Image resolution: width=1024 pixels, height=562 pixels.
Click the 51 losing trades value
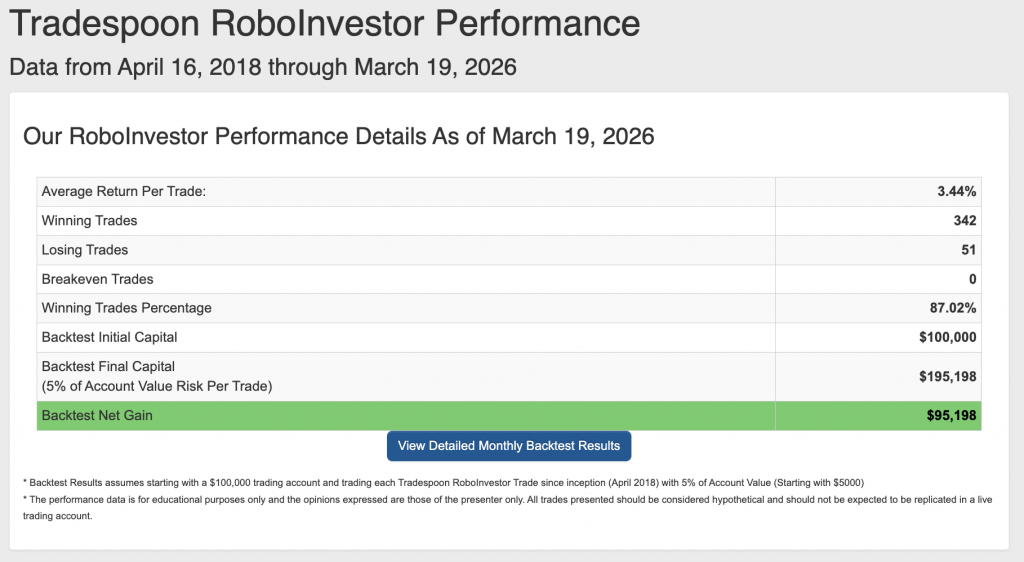click(x=969, y=250)
